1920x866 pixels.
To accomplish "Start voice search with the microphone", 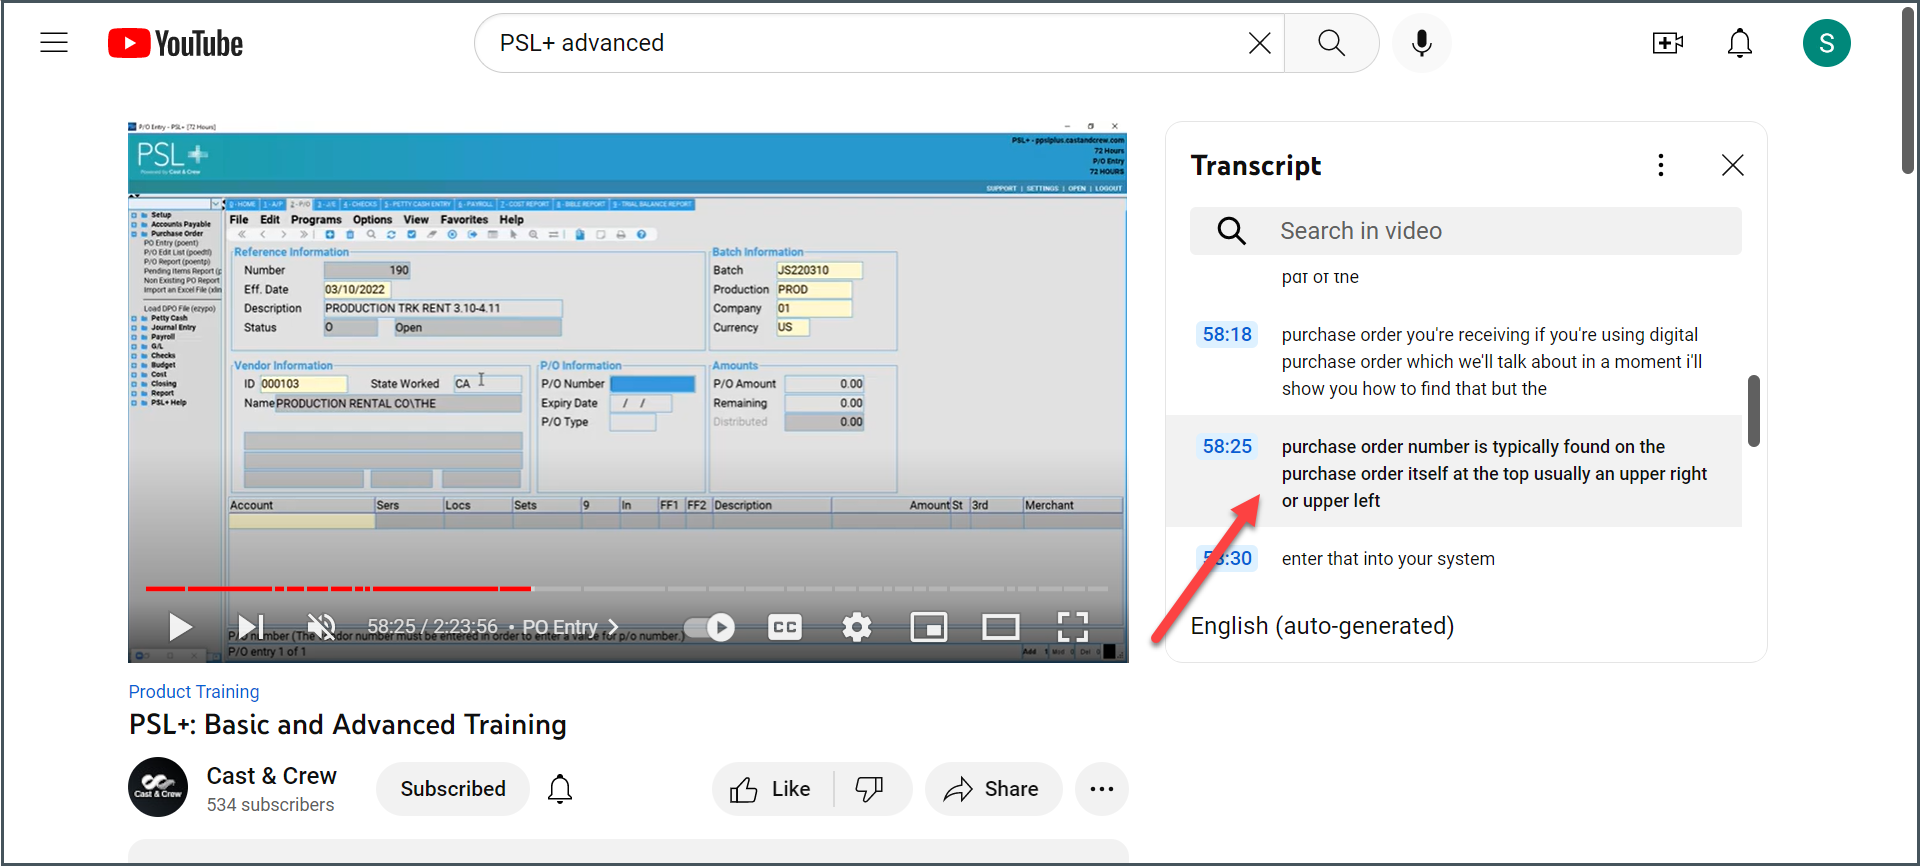I will pyautogui.click(x=1421, y=43).
